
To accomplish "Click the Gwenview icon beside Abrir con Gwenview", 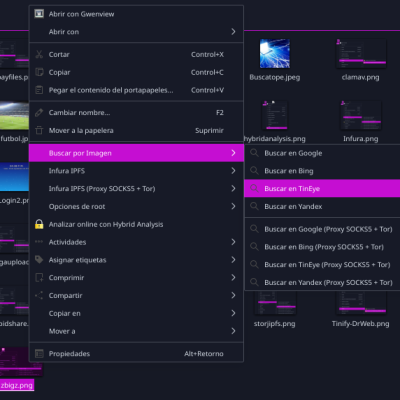I will (x=39, y=14).
